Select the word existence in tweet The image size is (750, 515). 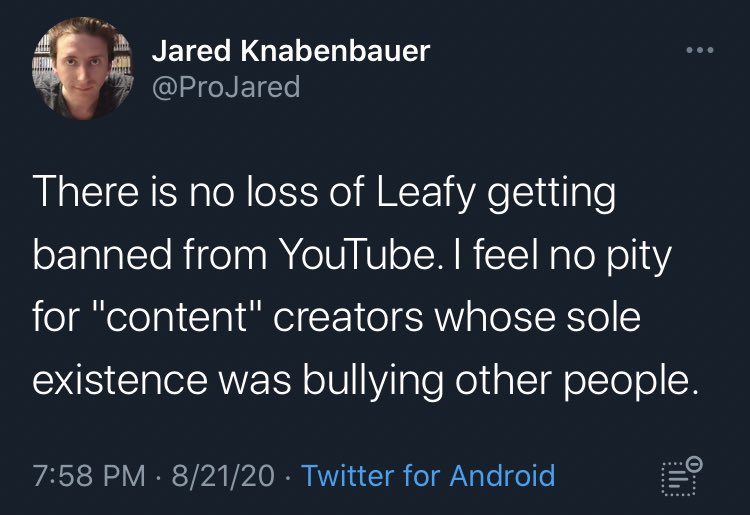point(120,380)
